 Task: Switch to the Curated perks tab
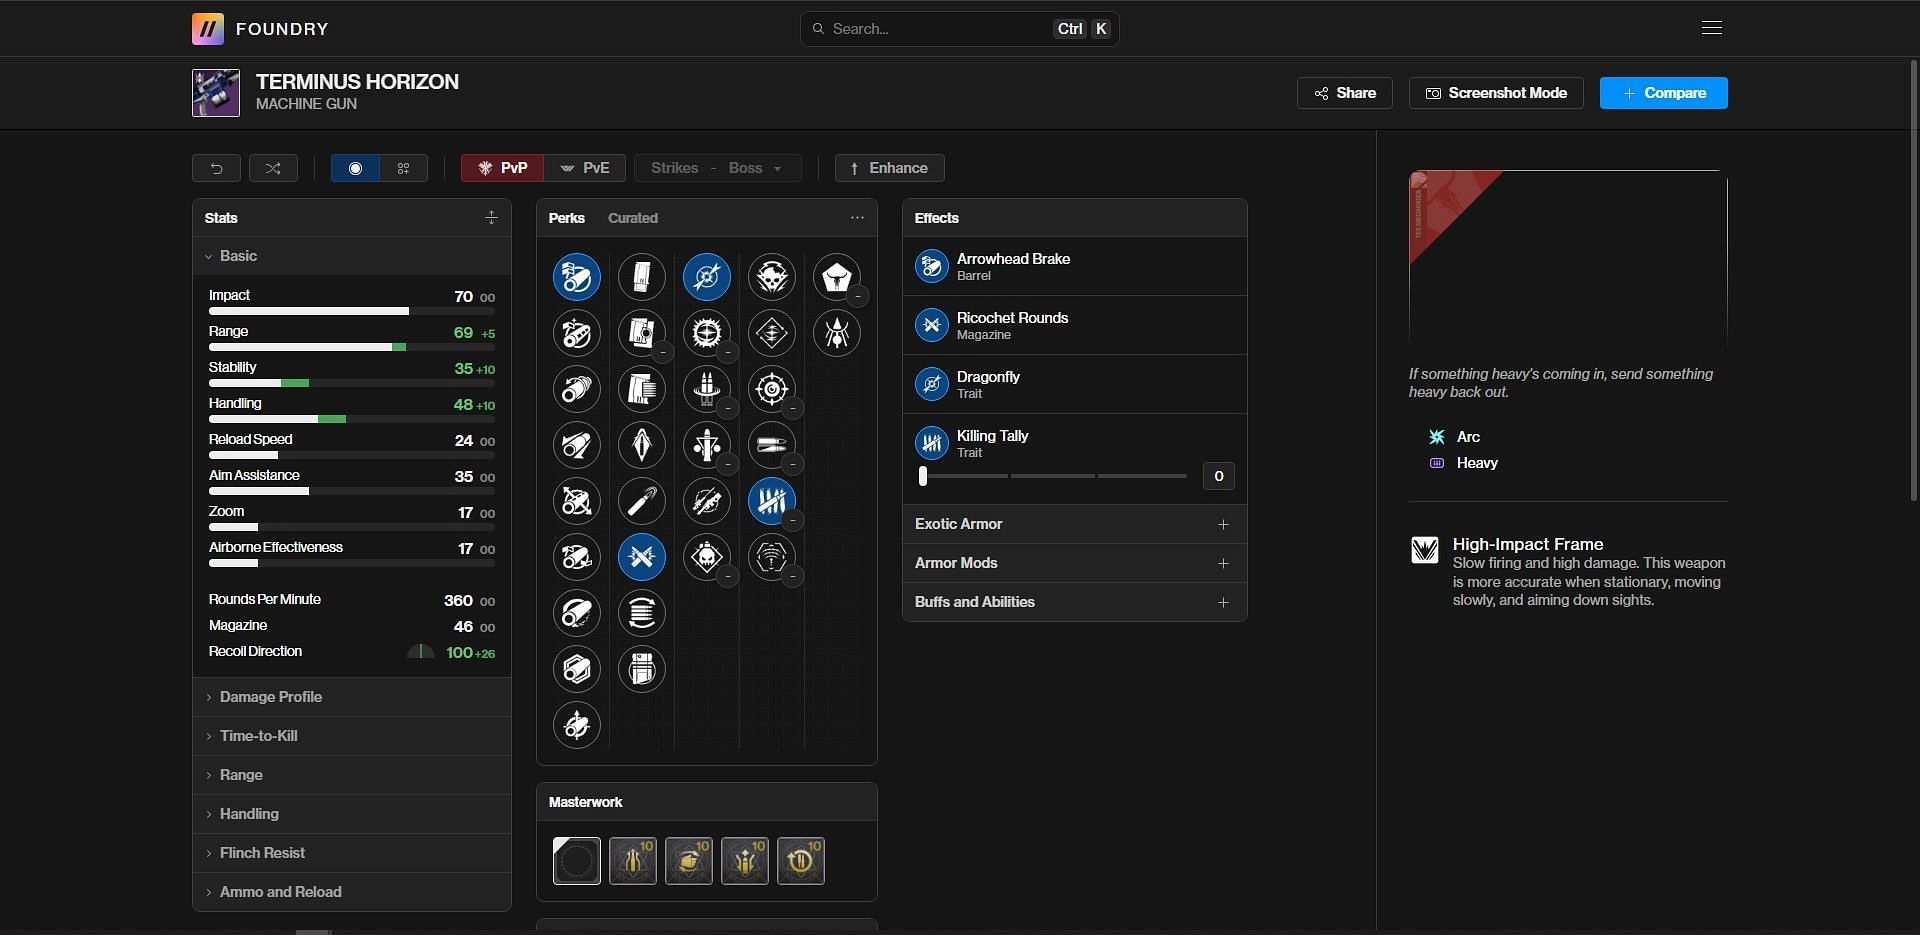tap(632, 218)
